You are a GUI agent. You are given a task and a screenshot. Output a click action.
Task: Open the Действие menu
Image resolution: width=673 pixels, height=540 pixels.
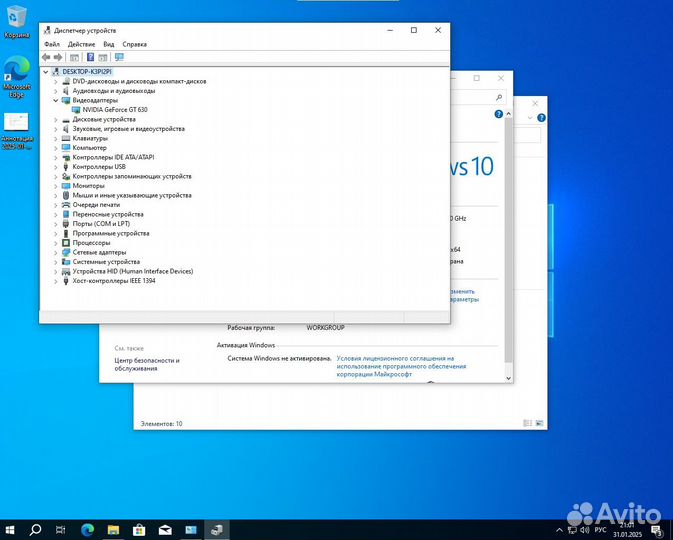(x=81, y=44)
